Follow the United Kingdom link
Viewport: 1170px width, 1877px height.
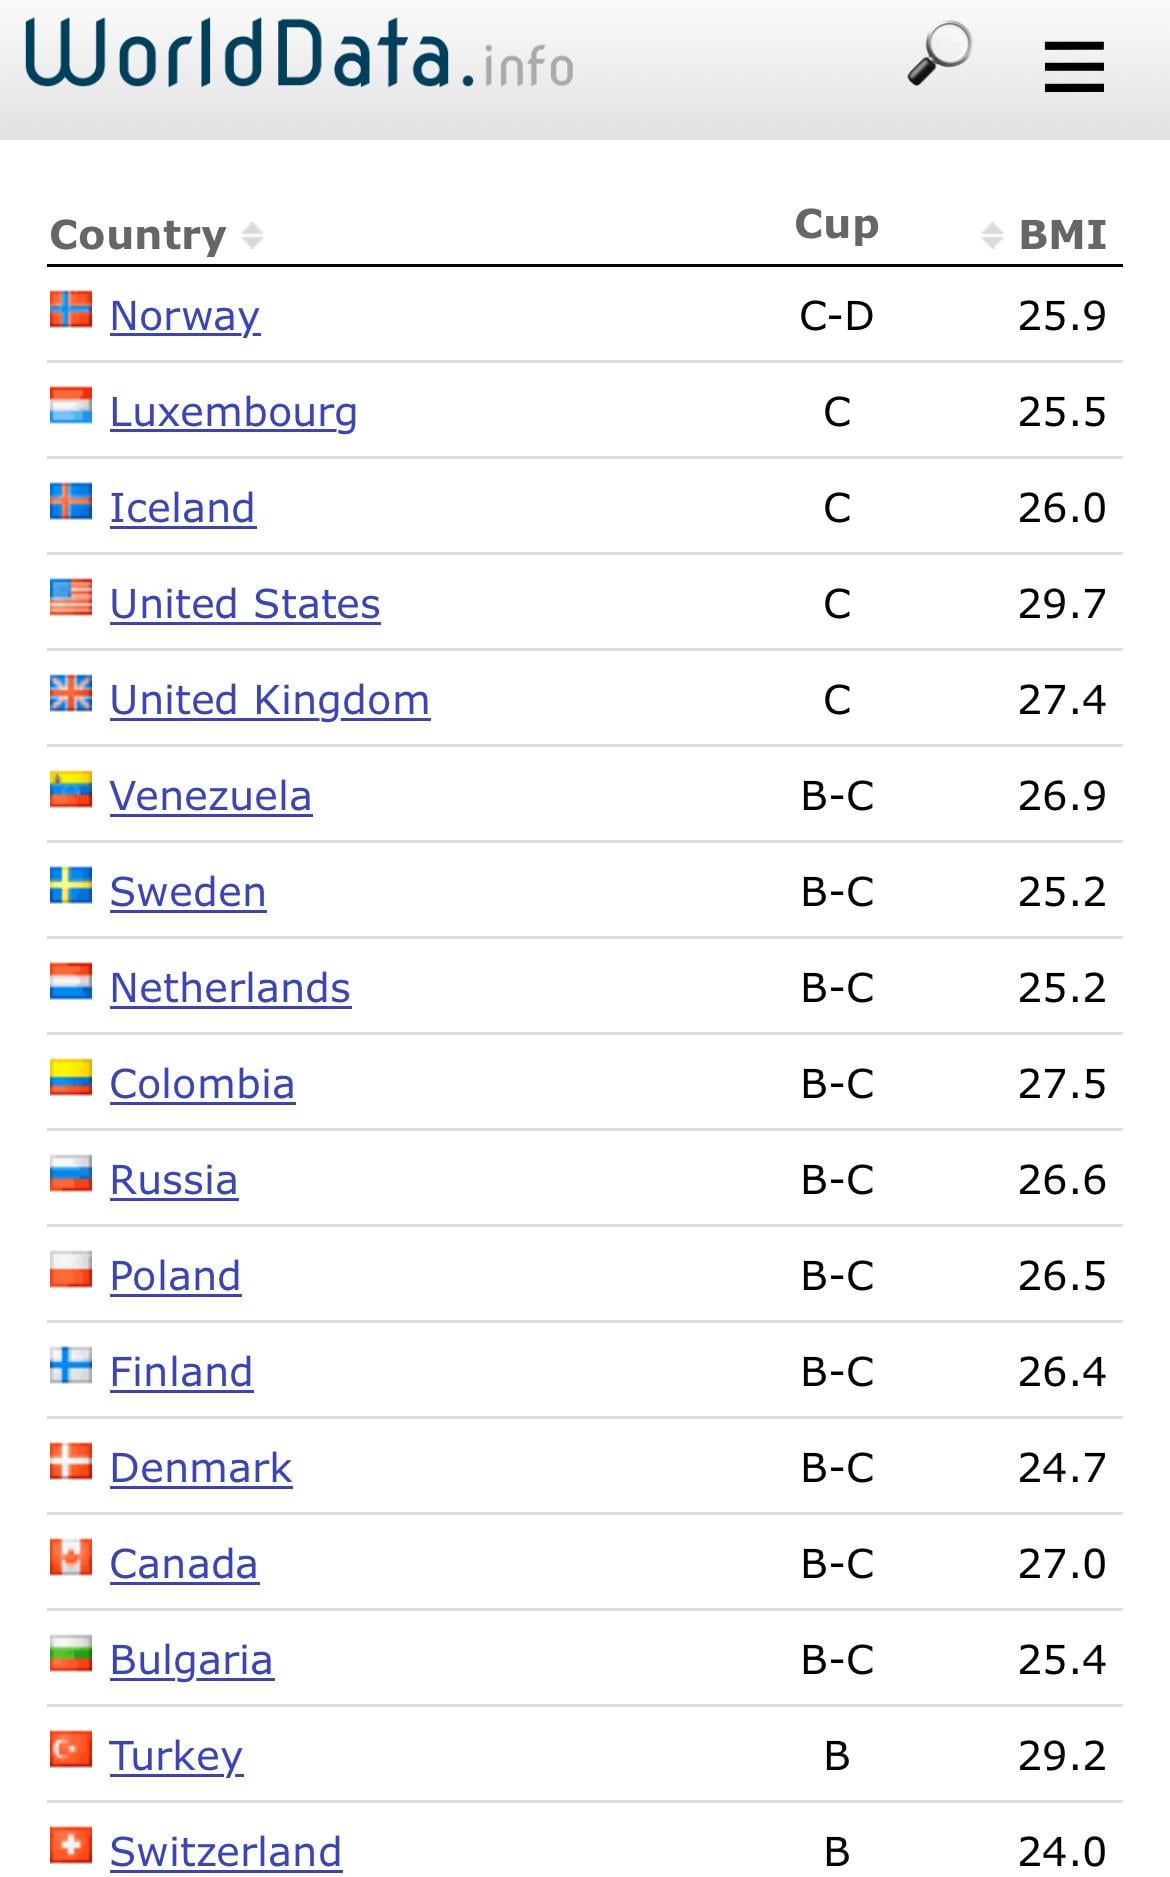(x=269, y=700)
